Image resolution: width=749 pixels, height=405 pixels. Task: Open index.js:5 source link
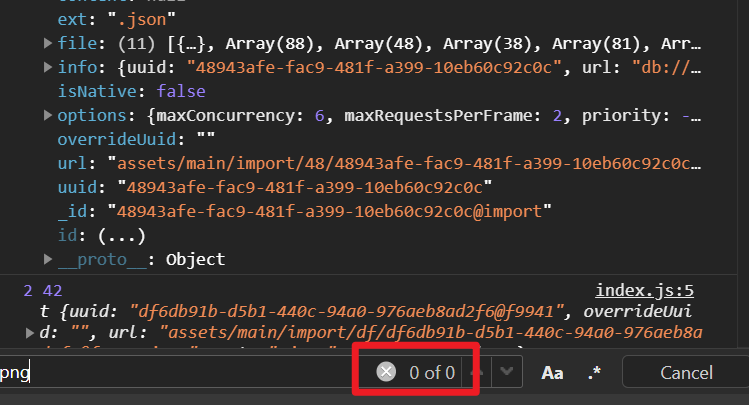coord(644,291)
